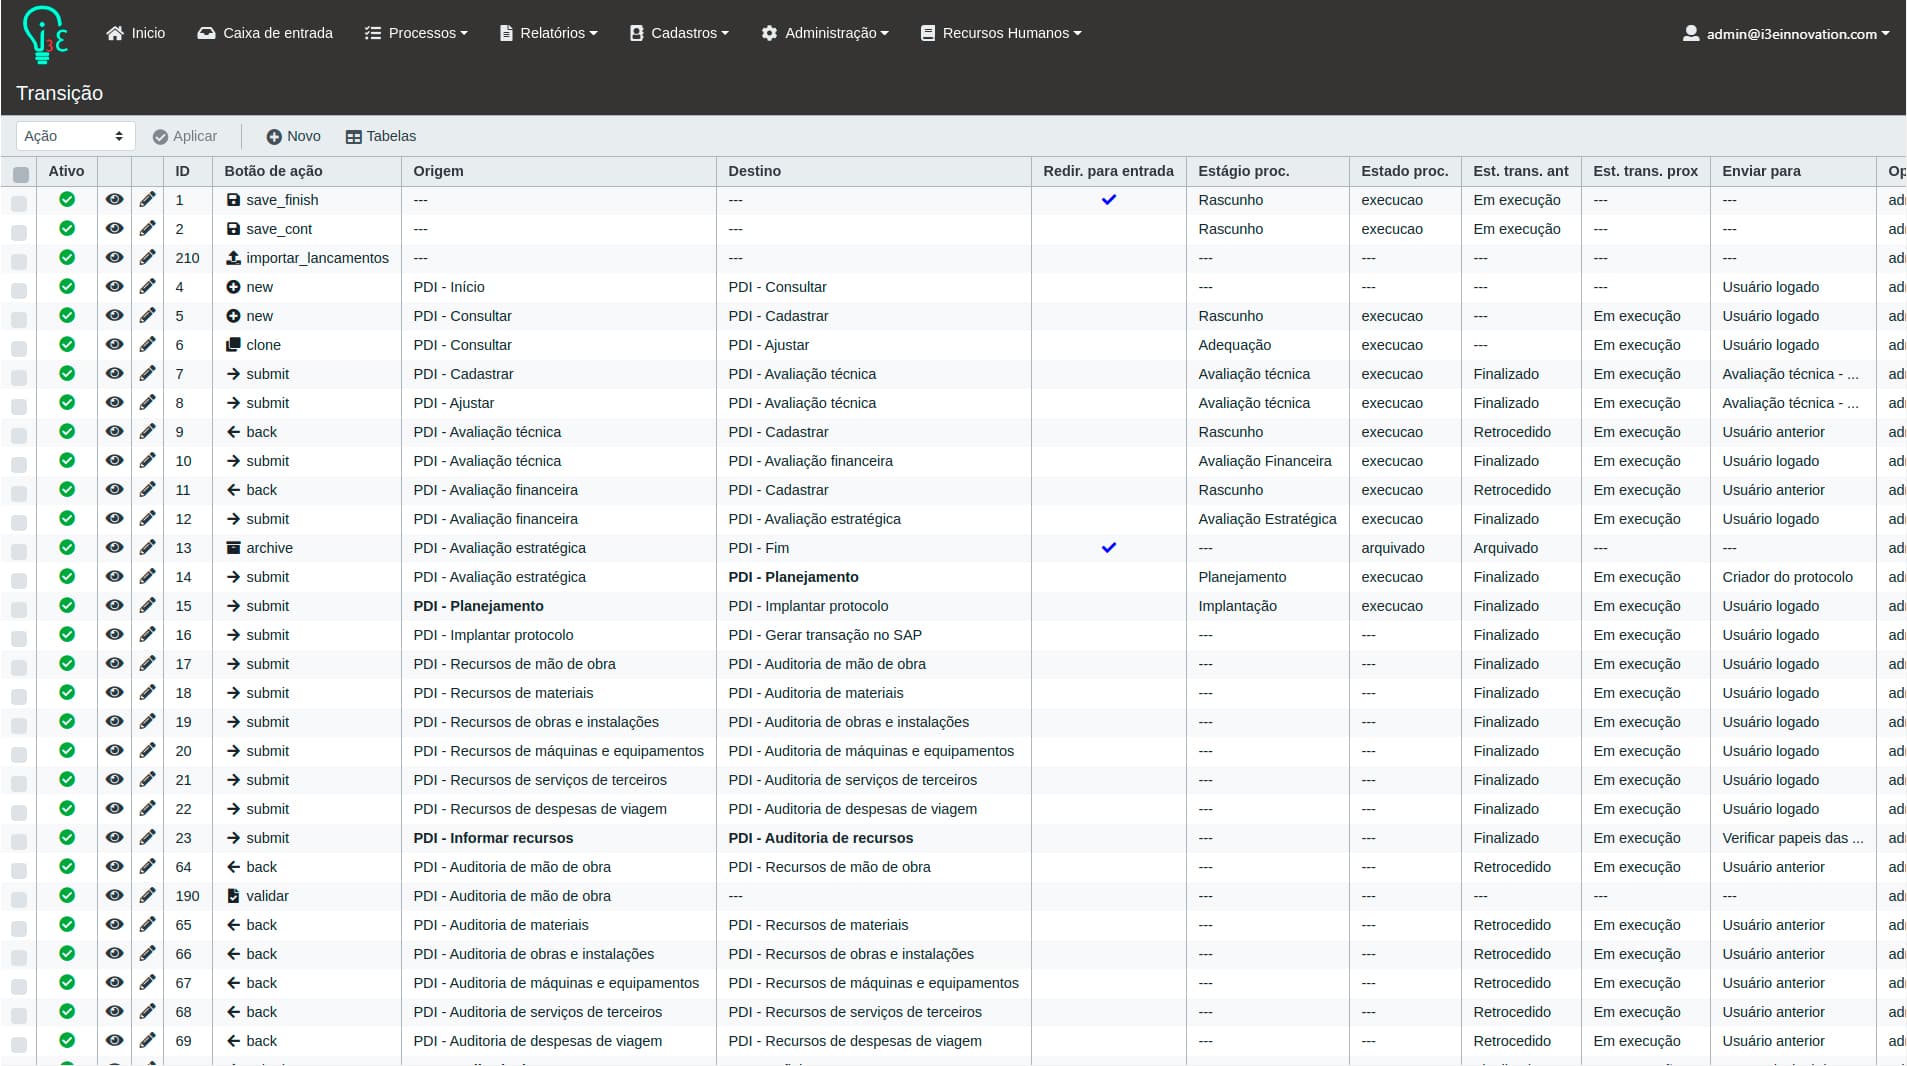View the row with ID 10
The image size is (1907, 1066).
tap(115, 461)
